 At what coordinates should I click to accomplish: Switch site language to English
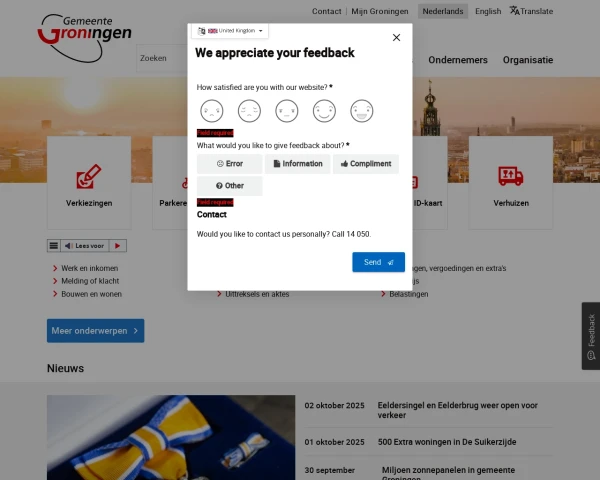(488, 11)
